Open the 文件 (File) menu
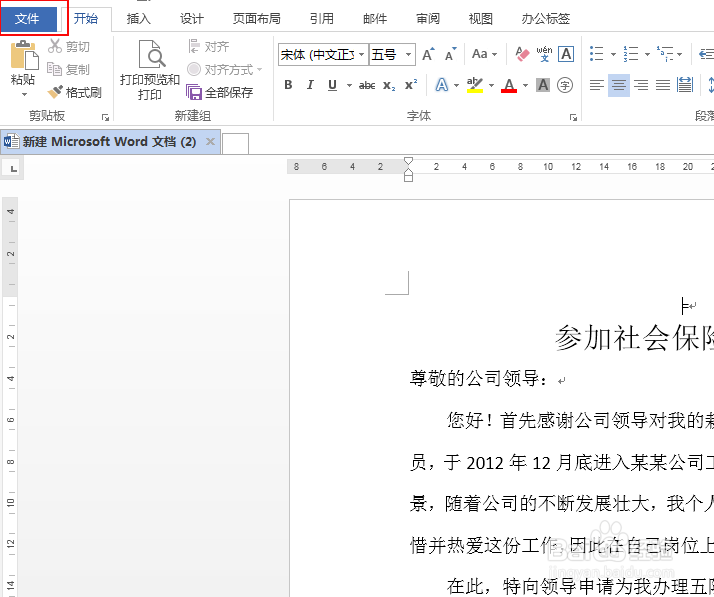714x597 pixels. pyautogui.click(x=29, y=19)
